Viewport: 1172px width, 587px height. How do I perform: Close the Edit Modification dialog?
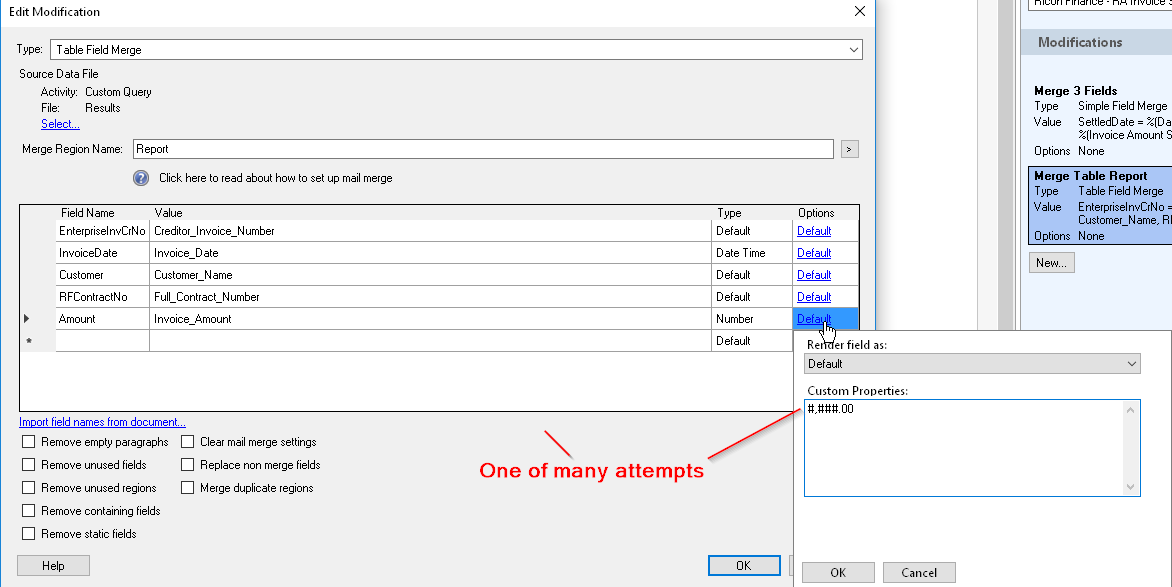[x=859, y=12]
